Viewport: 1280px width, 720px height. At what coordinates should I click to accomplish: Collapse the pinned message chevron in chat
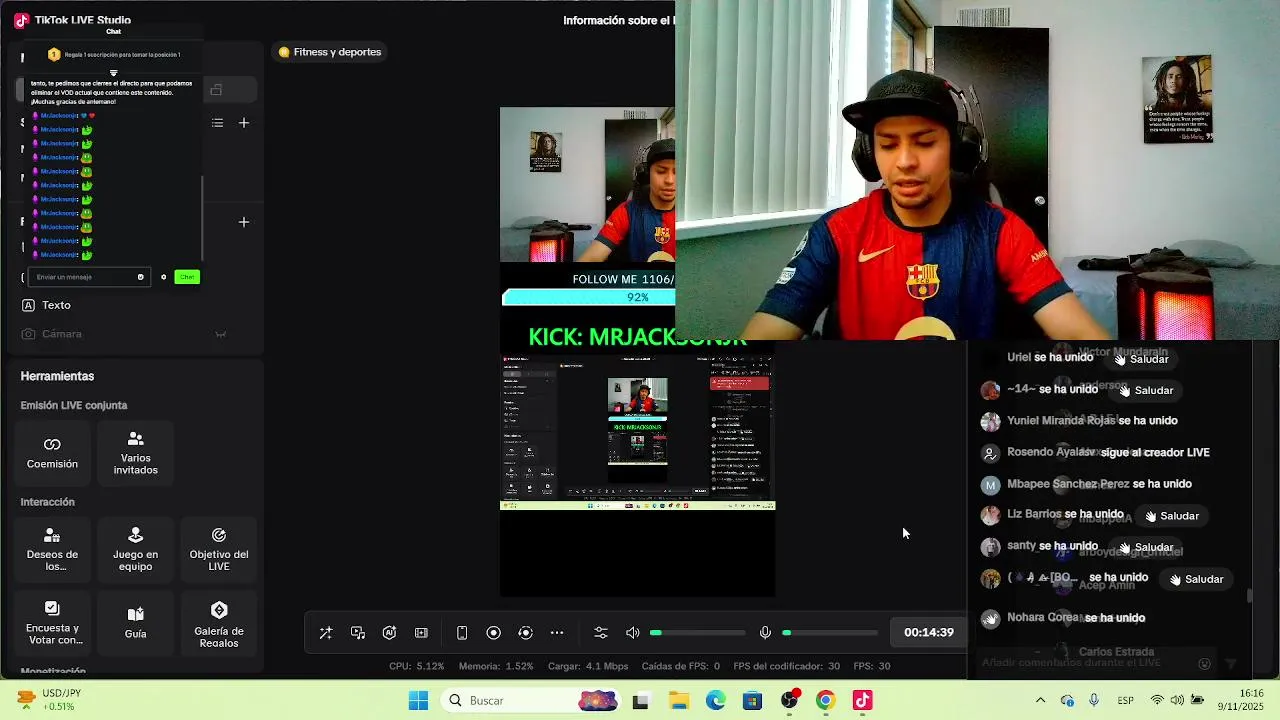pyautogui.click(x=113, y=72)
